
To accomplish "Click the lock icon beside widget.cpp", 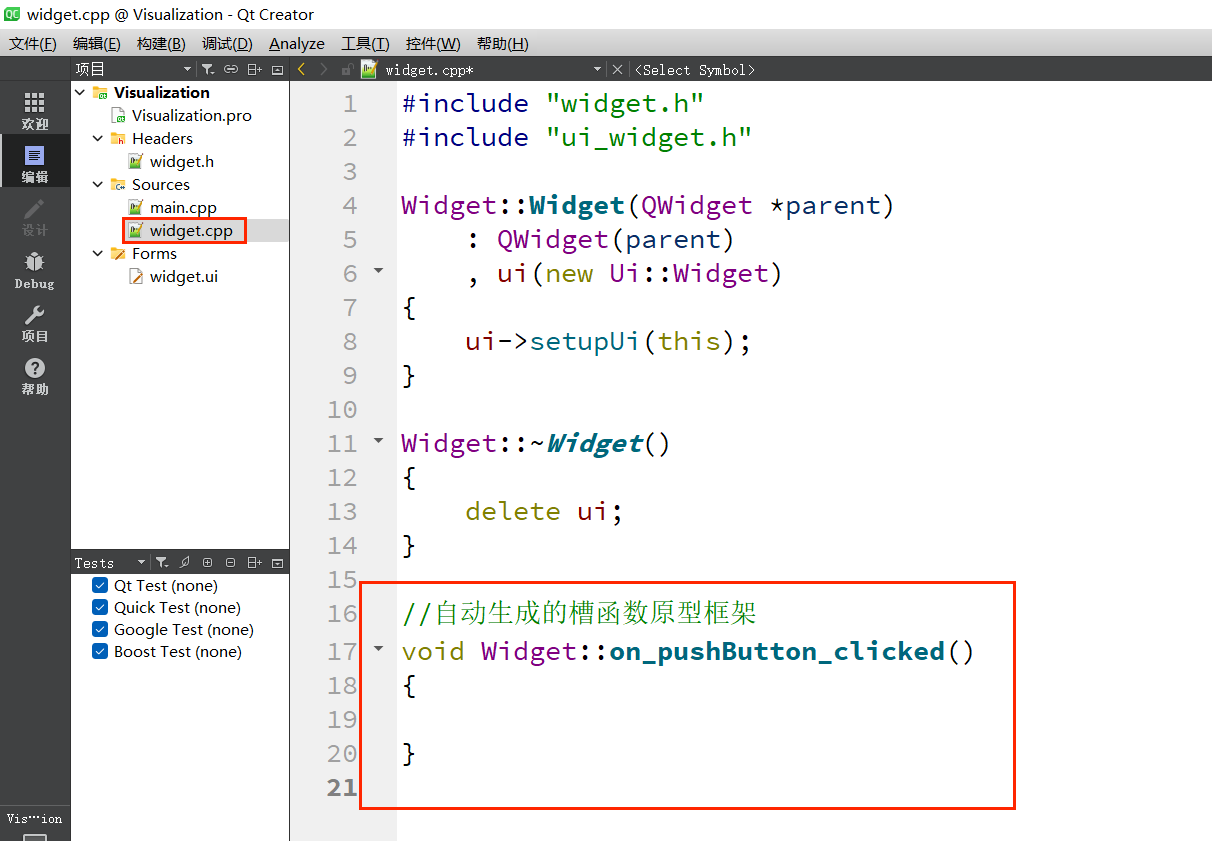I will point(347,69).
